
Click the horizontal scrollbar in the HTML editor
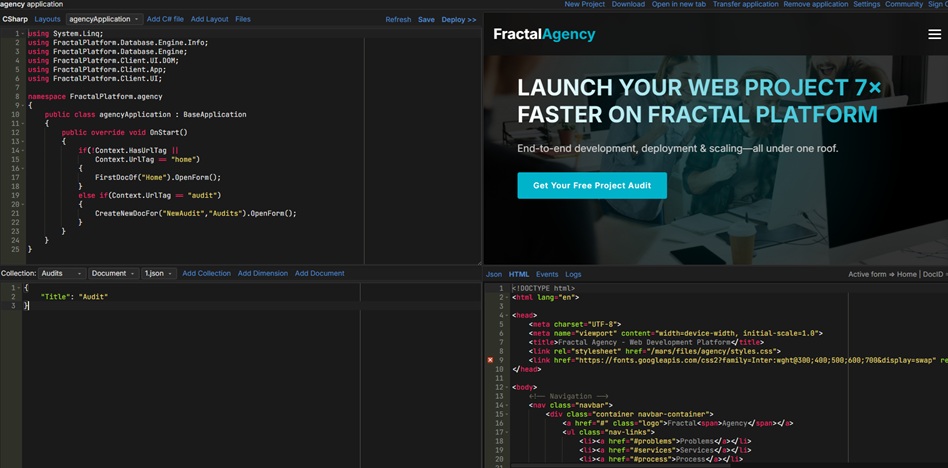[620, 466]
